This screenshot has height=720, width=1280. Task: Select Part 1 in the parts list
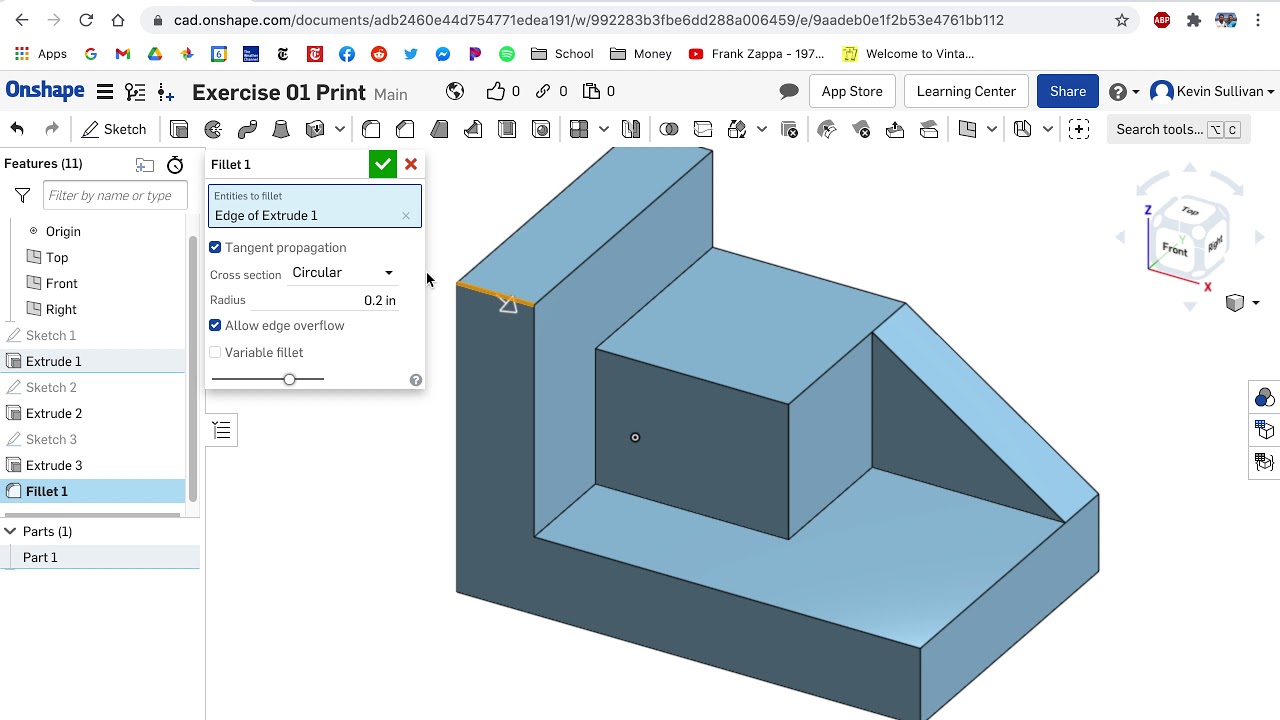40,557
